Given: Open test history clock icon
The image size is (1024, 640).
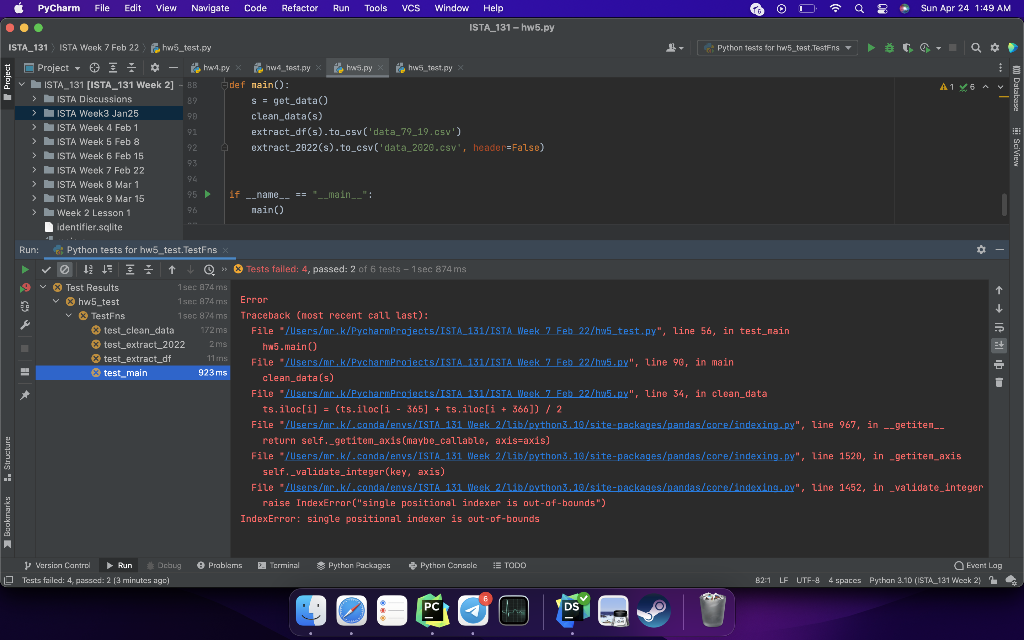Looking at the screenshot, I should click(x=209, y=269).
